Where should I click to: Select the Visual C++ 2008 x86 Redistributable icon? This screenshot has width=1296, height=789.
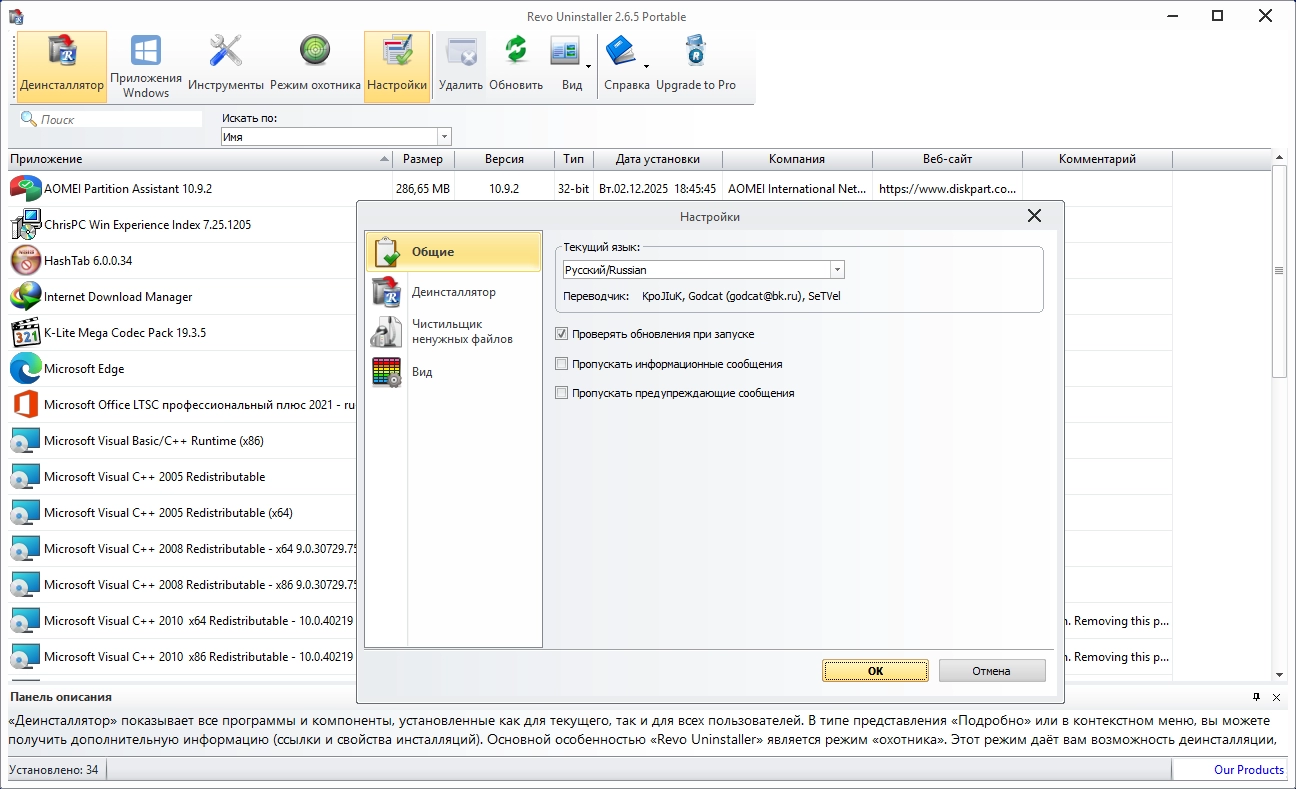(x=25, y=584)
